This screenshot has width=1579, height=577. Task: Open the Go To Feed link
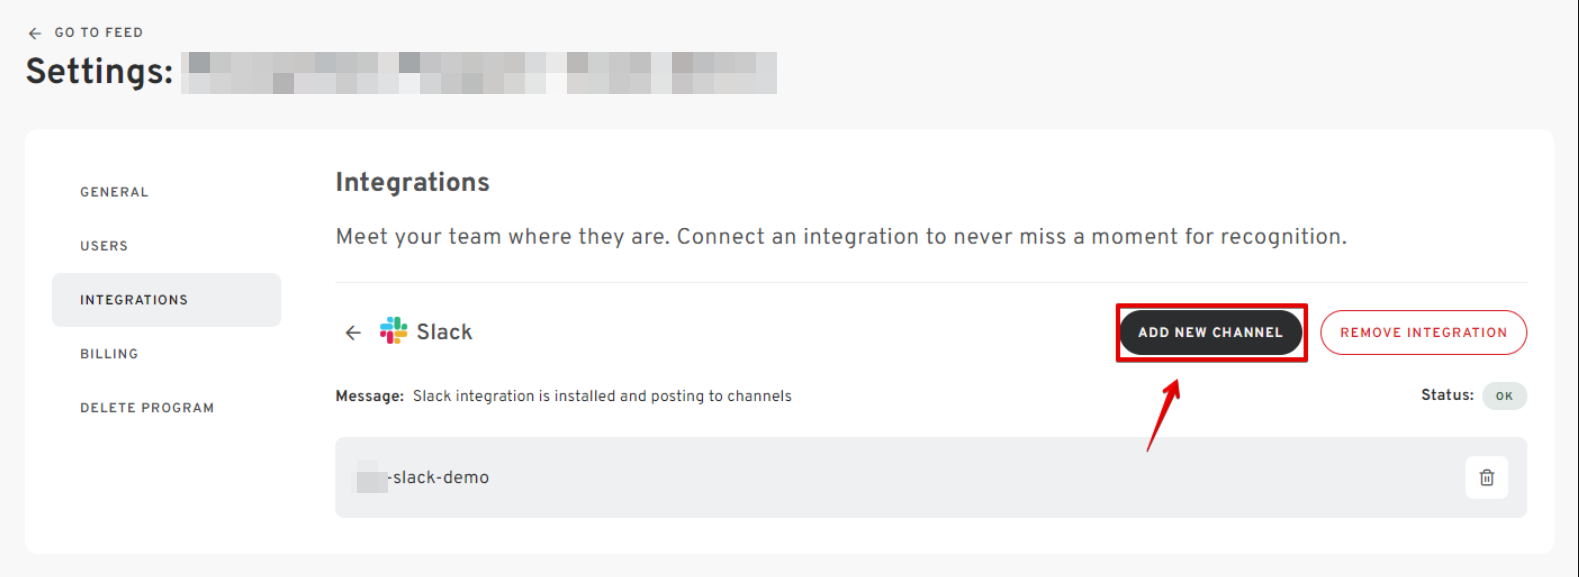98,33
